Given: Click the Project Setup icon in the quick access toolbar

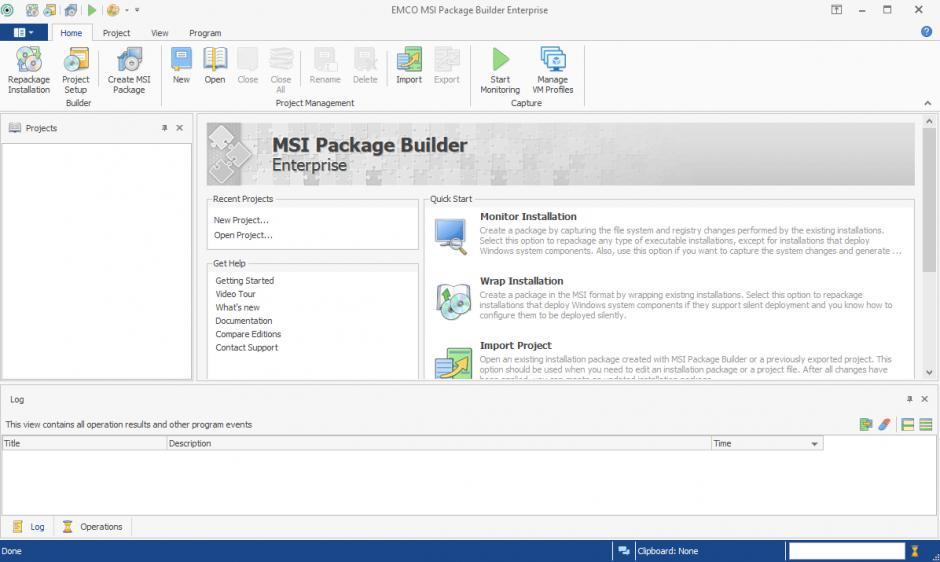Looking at the screenshot, I should click(50, 10).
